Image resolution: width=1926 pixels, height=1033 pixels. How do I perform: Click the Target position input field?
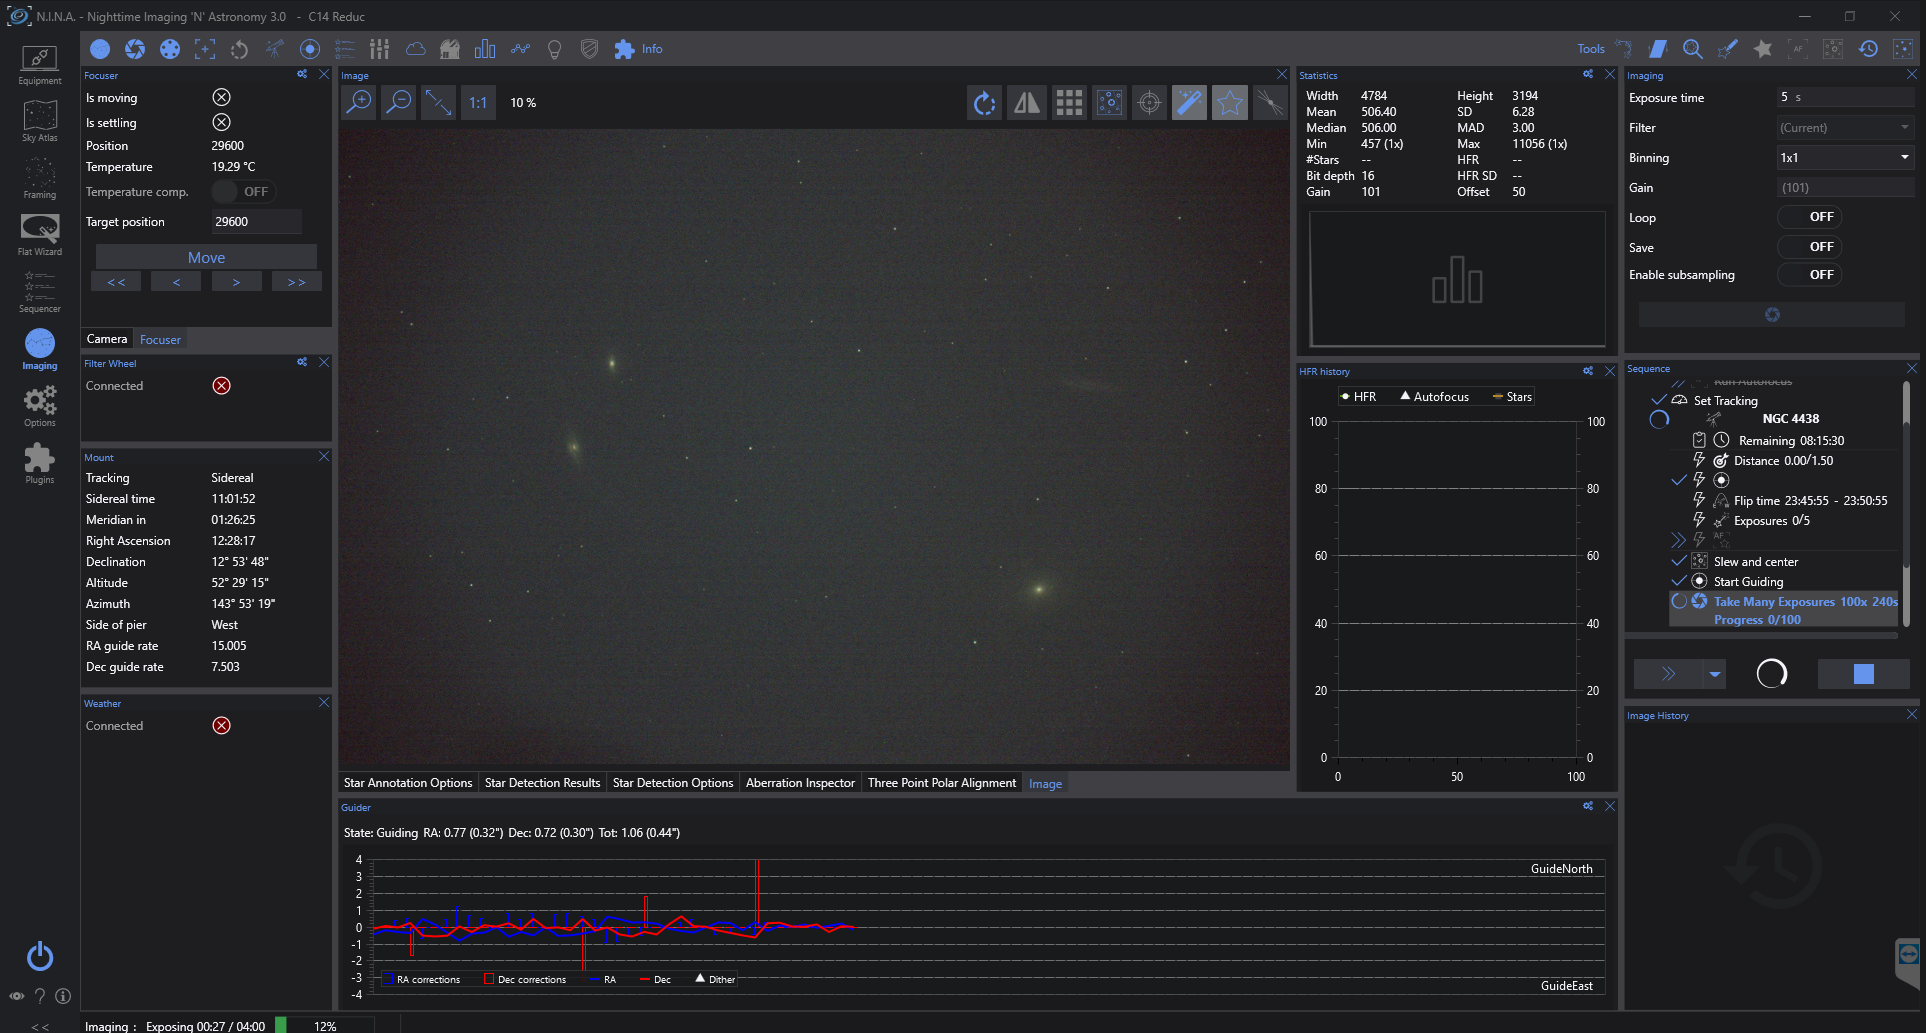click(256, 222)
